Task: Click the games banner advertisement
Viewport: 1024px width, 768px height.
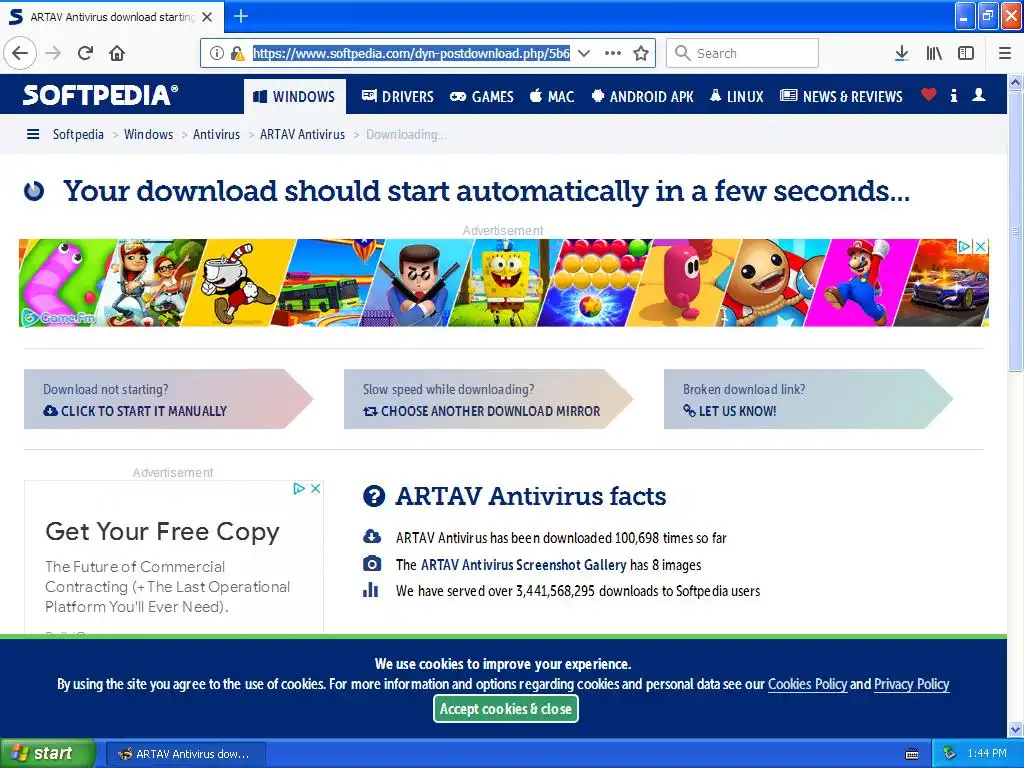Action: (x=504, y=282)
